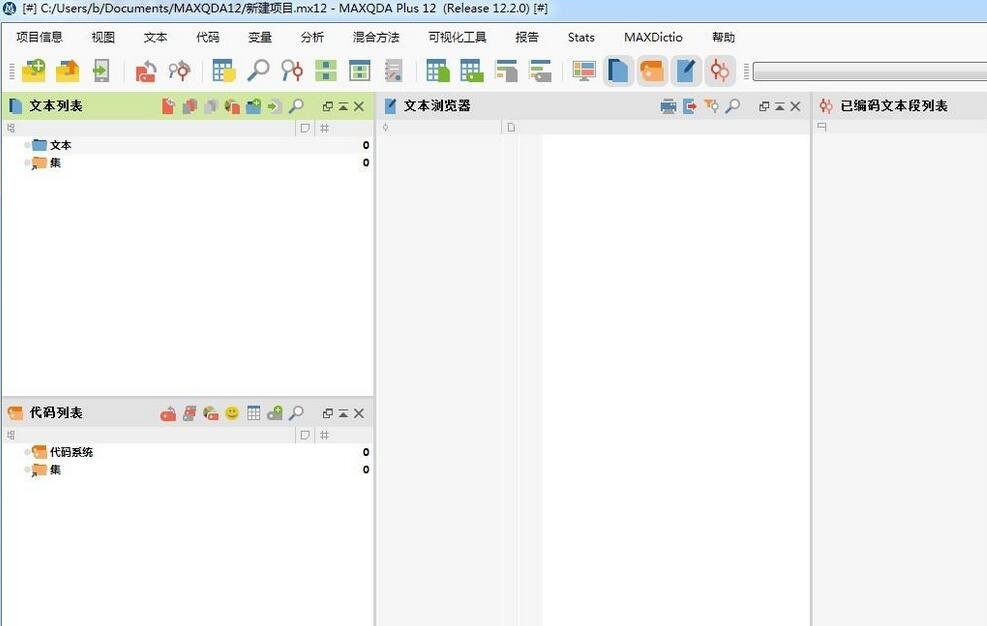The image size is (987, 626).
Task: Click the filter codes icon in 文本浏览器 panel
Action: 711,106
